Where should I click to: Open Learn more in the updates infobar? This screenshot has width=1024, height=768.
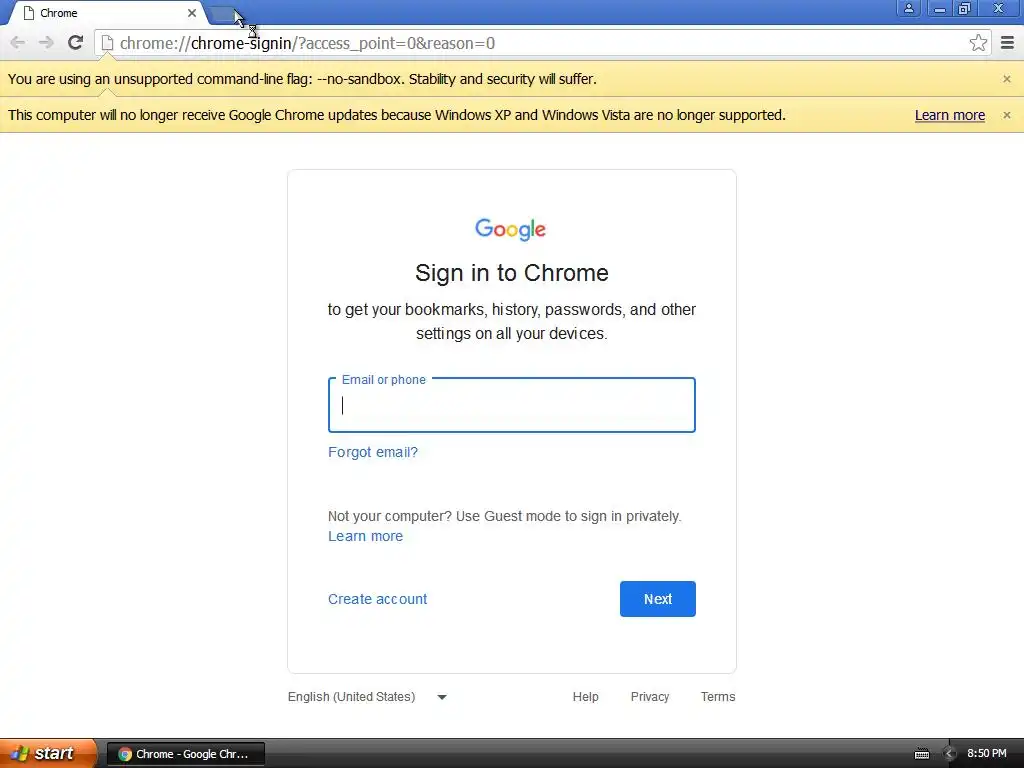[950, 115]
